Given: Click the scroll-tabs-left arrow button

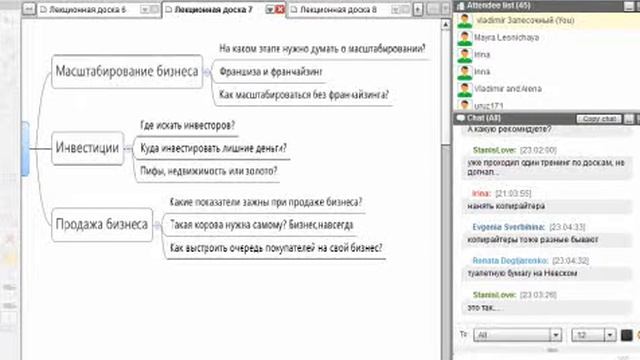Looking at the screenshot, I should click(29, 9).
